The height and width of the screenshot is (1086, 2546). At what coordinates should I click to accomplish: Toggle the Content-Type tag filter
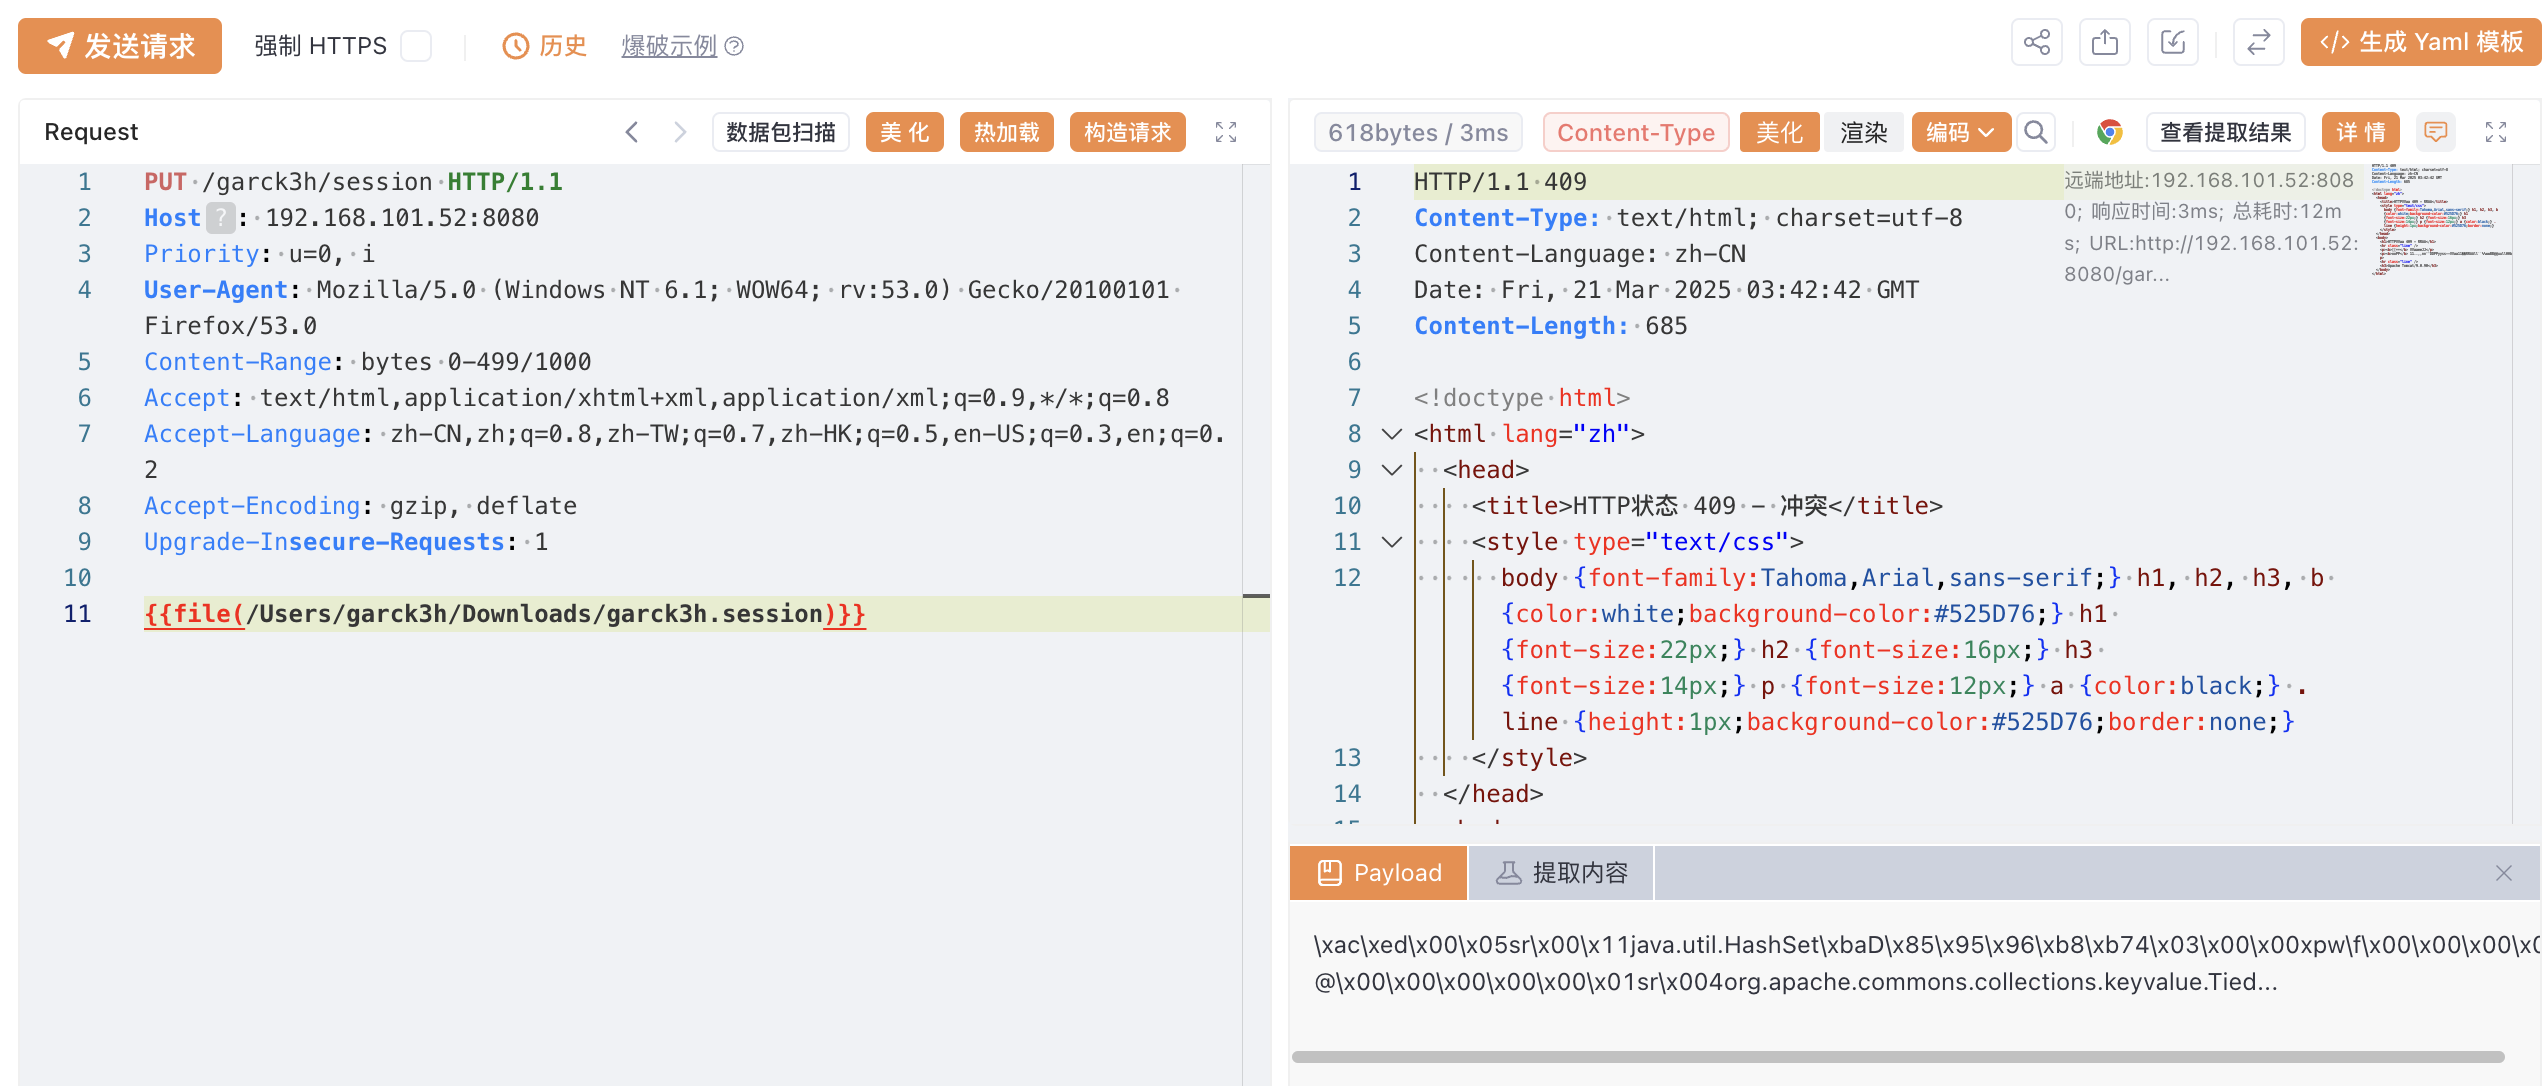1635,132
